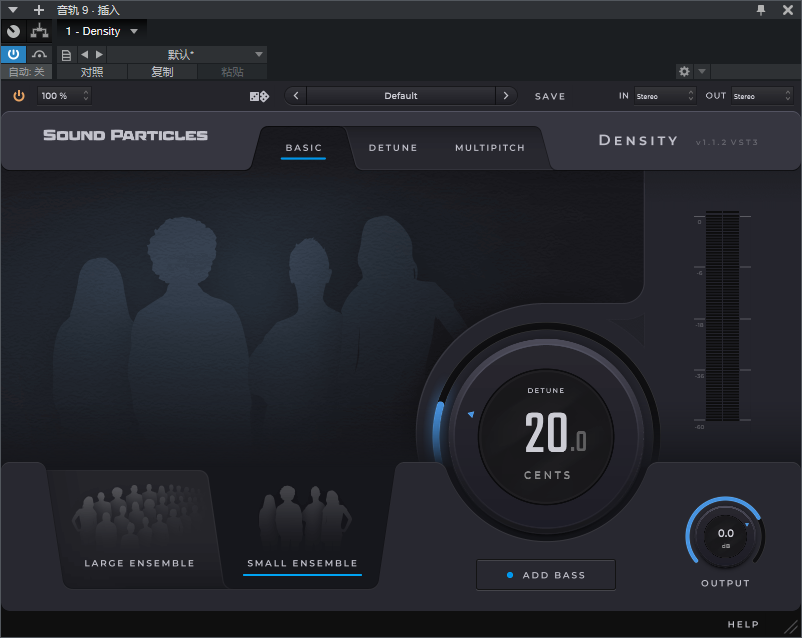Viewport: 802px width, 638px height.
Task: Open the routing diagram icon
Action: [x=39, y=32]
